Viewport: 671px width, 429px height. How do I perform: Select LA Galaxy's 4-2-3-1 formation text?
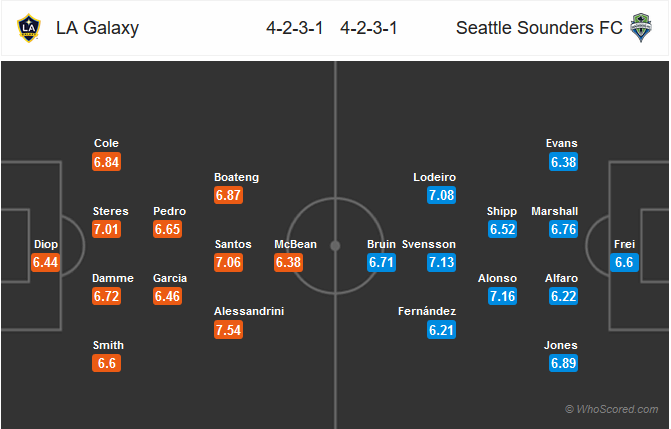(294, 28)
